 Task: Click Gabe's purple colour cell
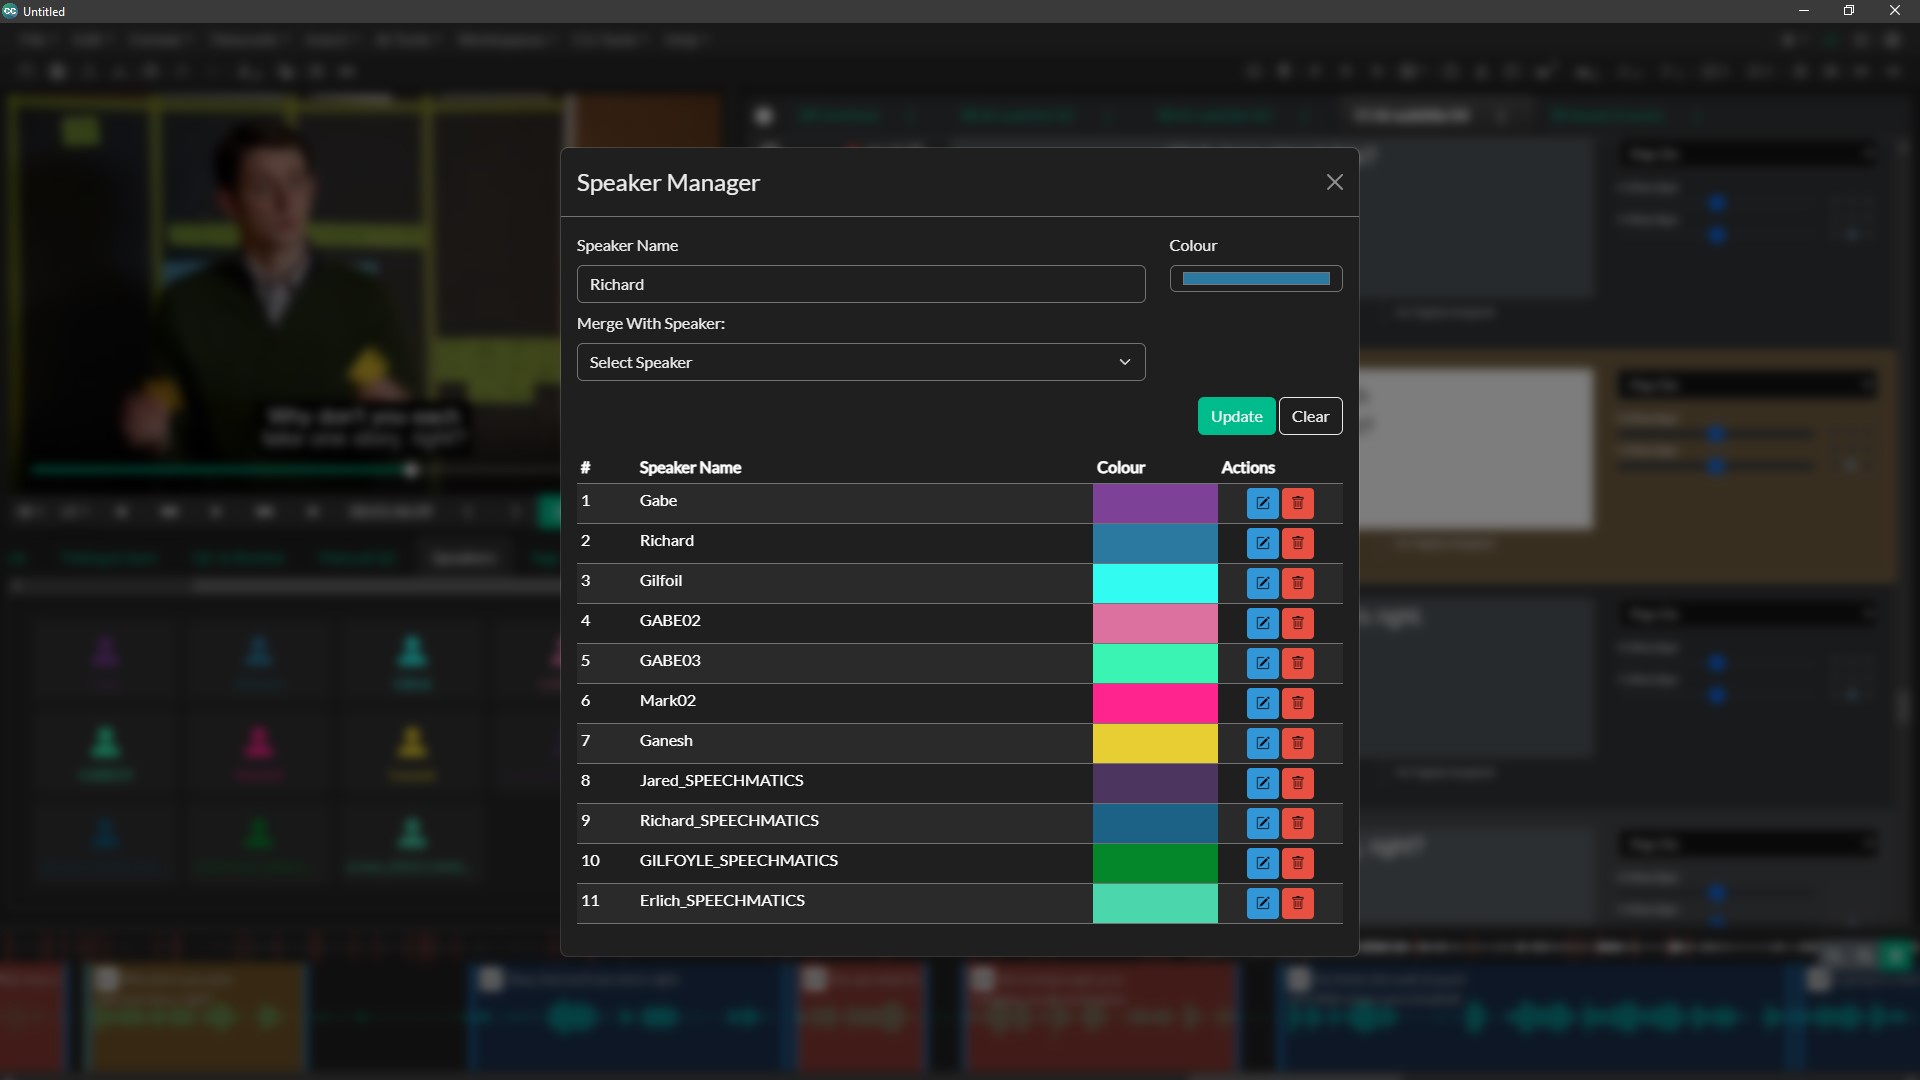point(1155,503)
